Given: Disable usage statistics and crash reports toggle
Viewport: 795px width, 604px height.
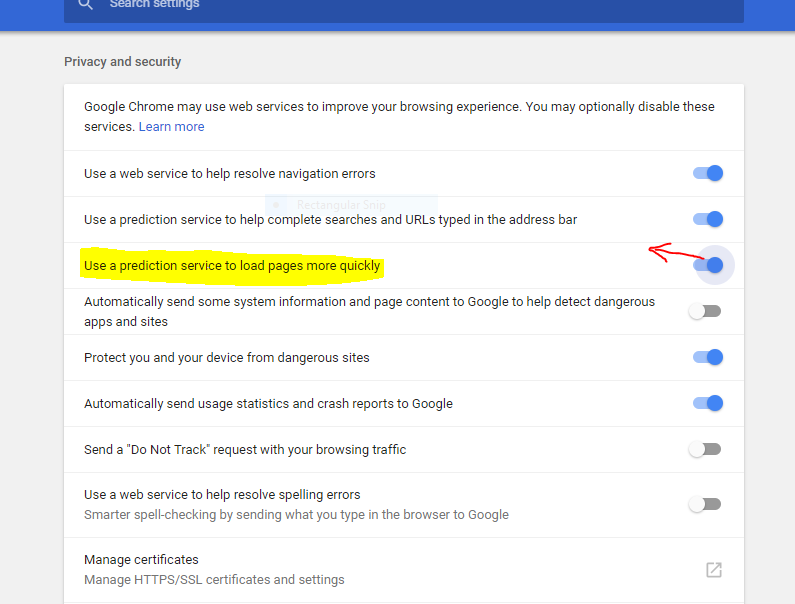Looking at the screenshot, I should (x=707, y=403).
